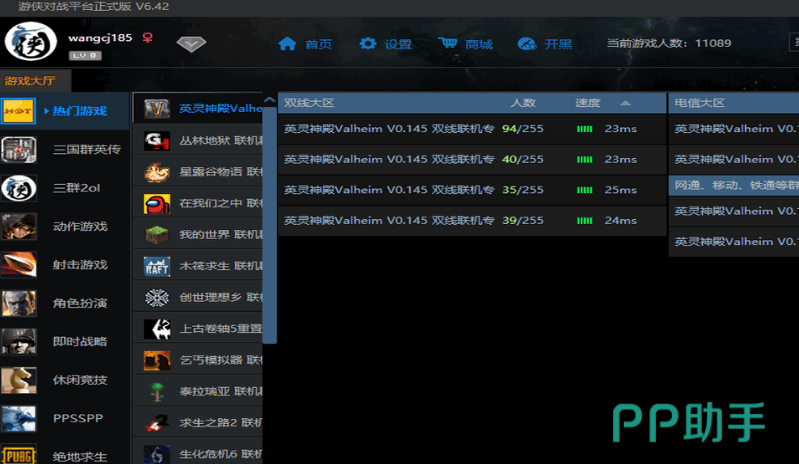
Task: Click the 速度 column header
Action: click(588, 103)
